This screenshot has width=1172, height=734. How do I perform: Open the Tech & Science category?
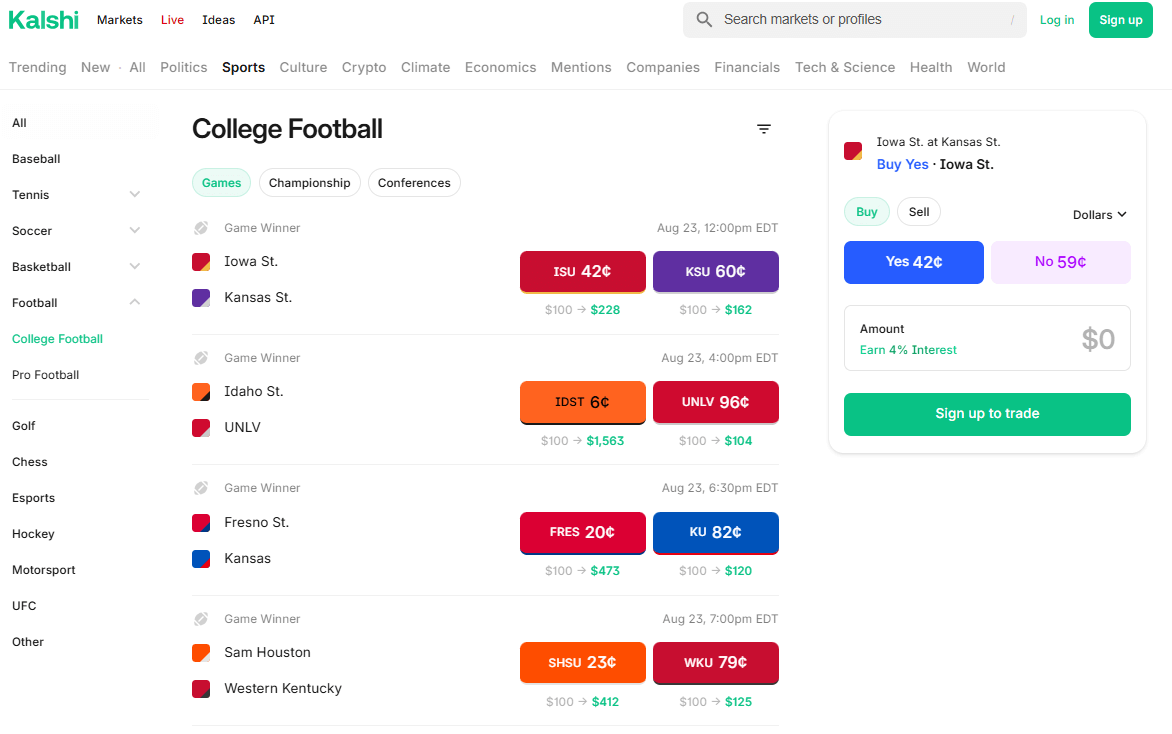tap(845, 67)
